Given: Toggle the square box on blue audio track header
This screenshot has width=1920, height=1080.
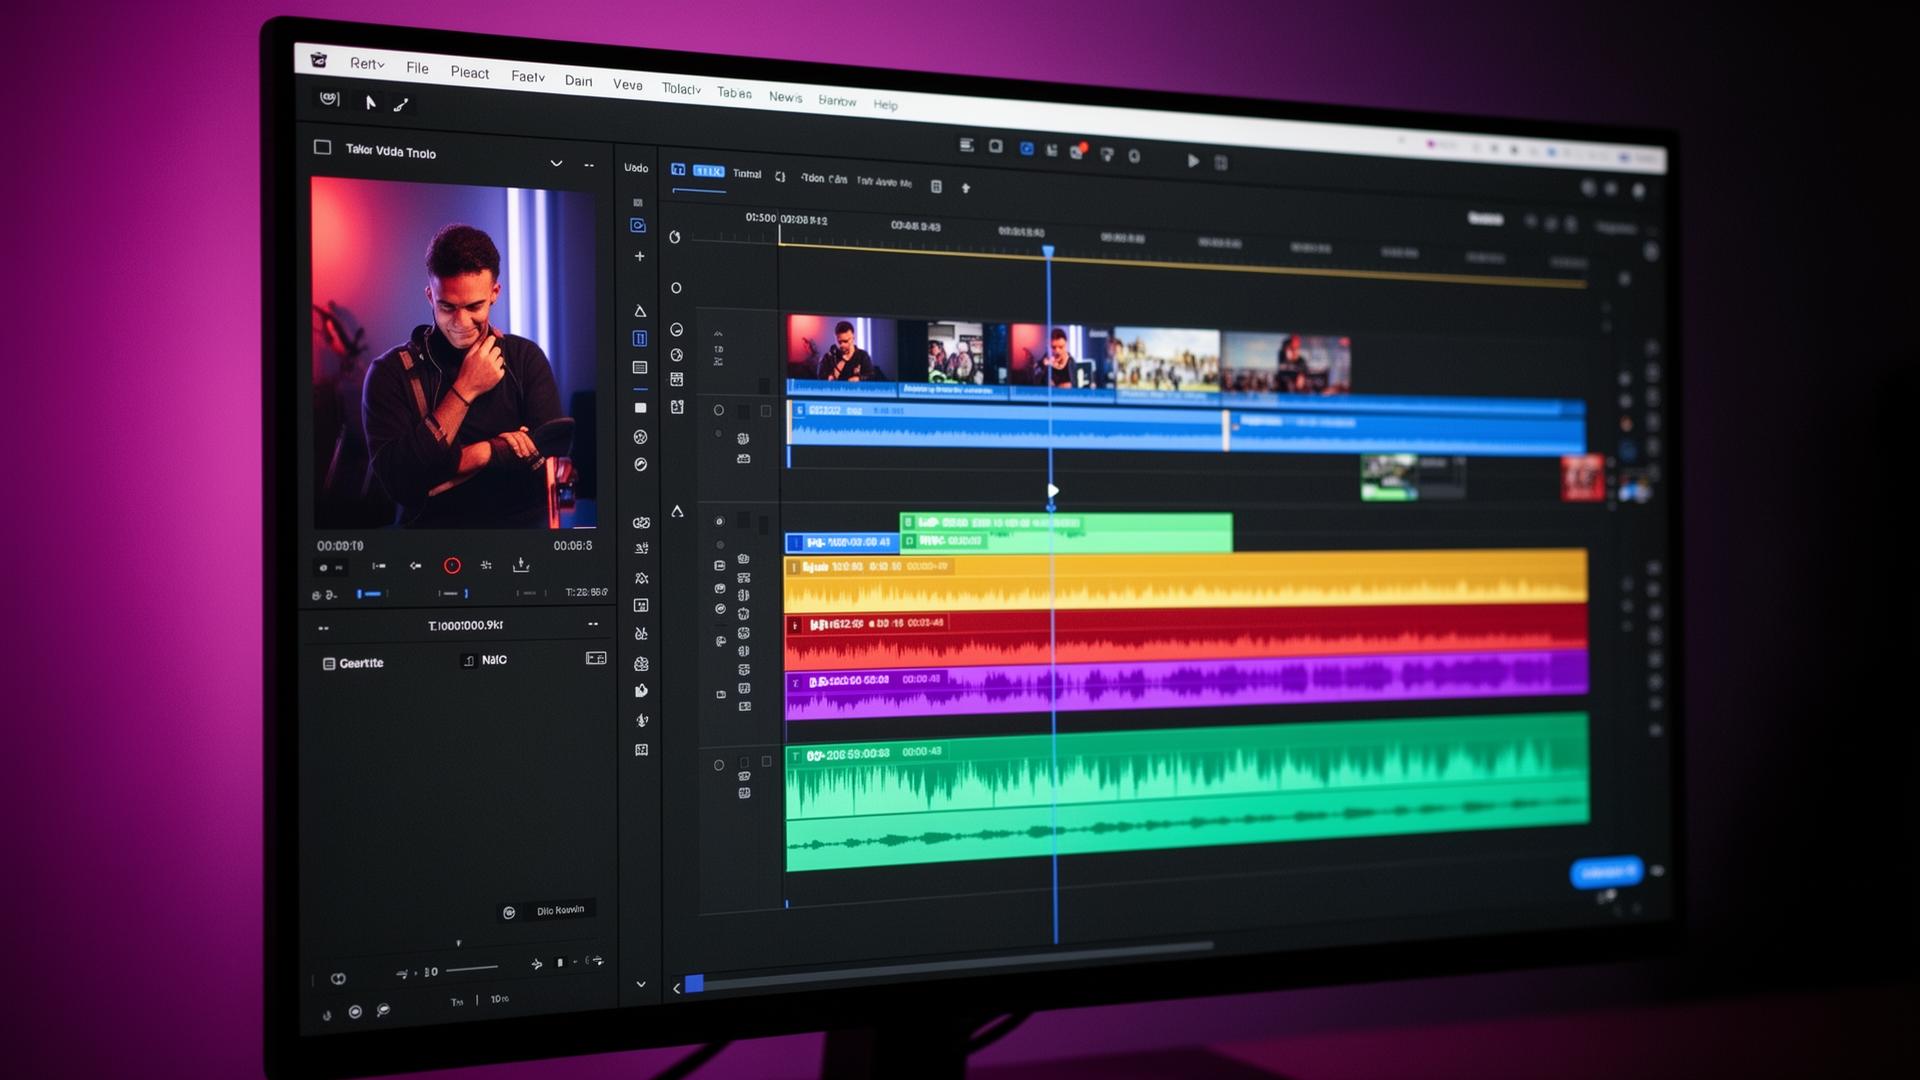Looking at the screenshot, I should (x=766, y=411).
